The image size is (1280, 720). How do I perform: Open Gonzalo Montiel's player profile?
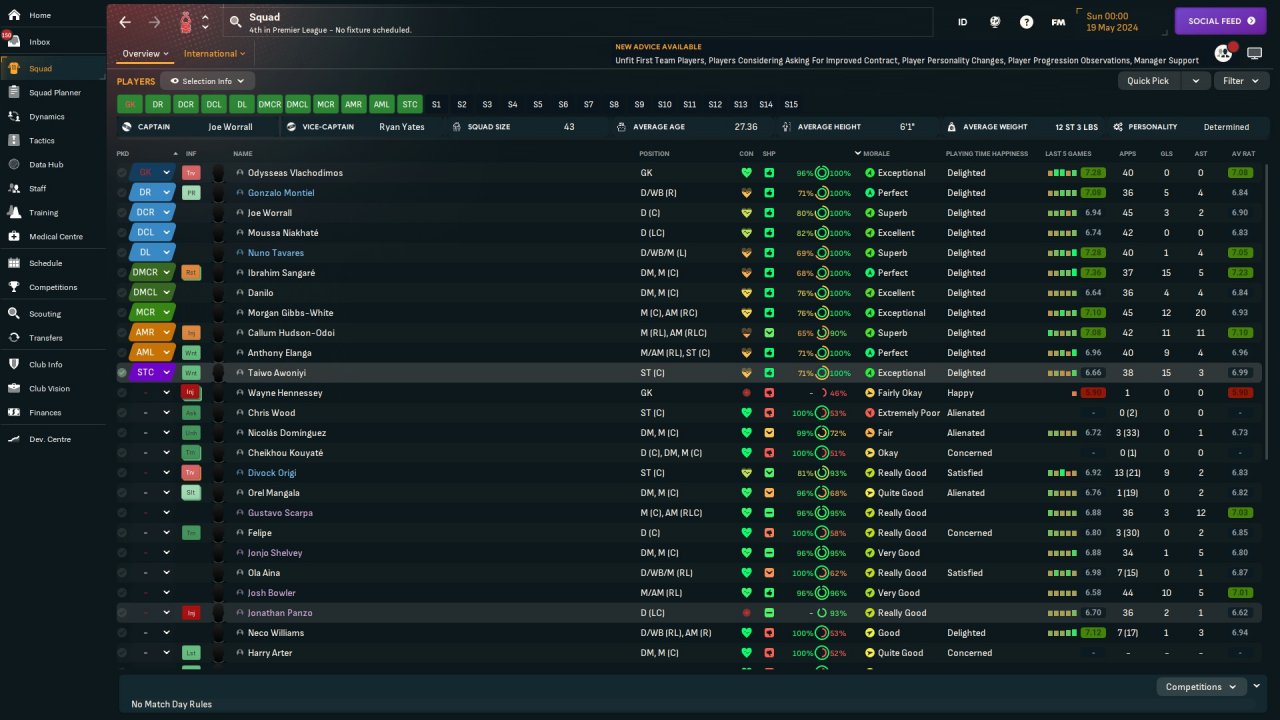281,193
